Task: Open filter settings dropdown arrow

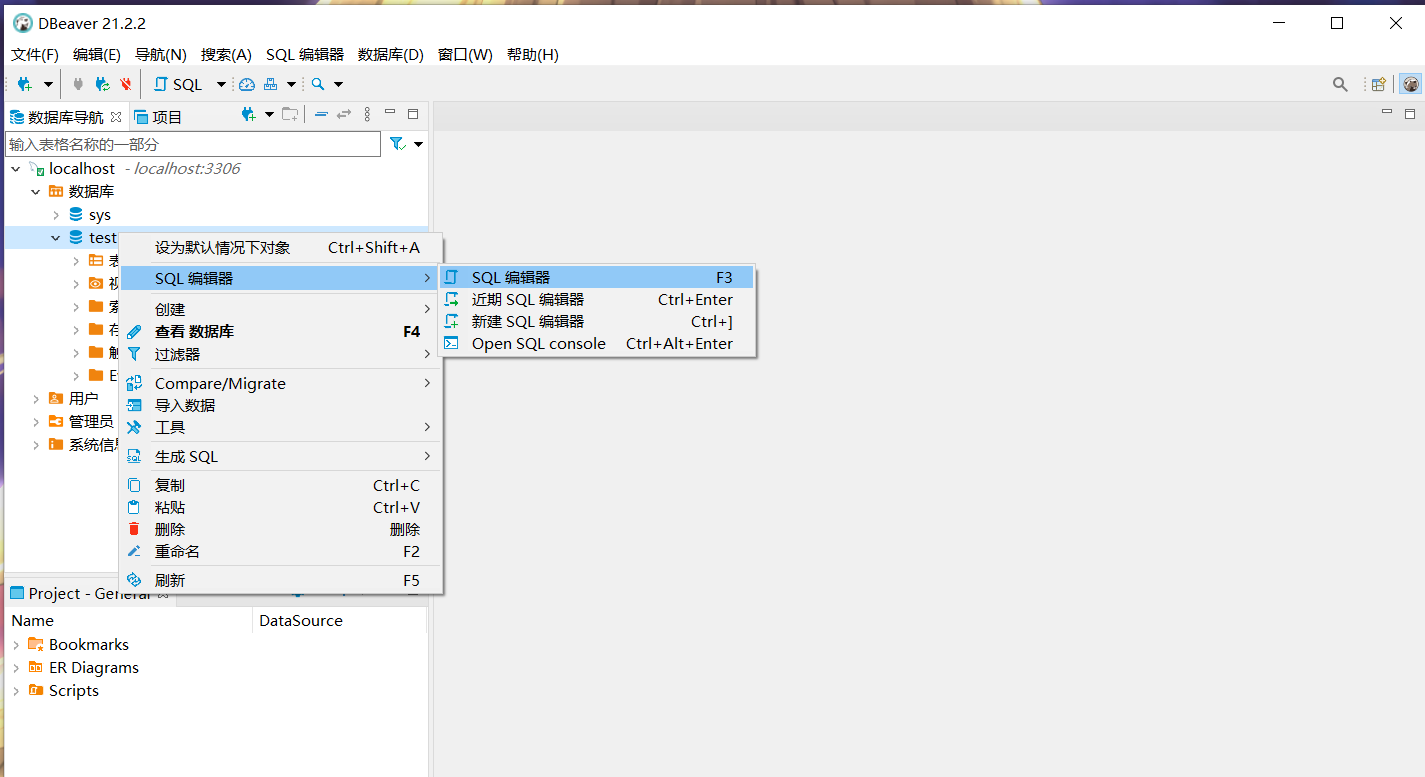Action: (418, 144)
